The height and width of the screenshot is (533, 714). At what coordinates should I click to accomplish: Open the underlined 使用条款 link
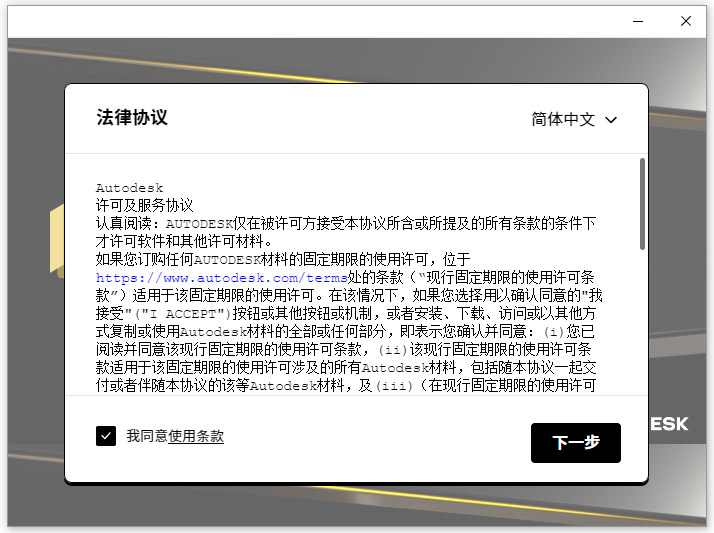tap(196, 436)
